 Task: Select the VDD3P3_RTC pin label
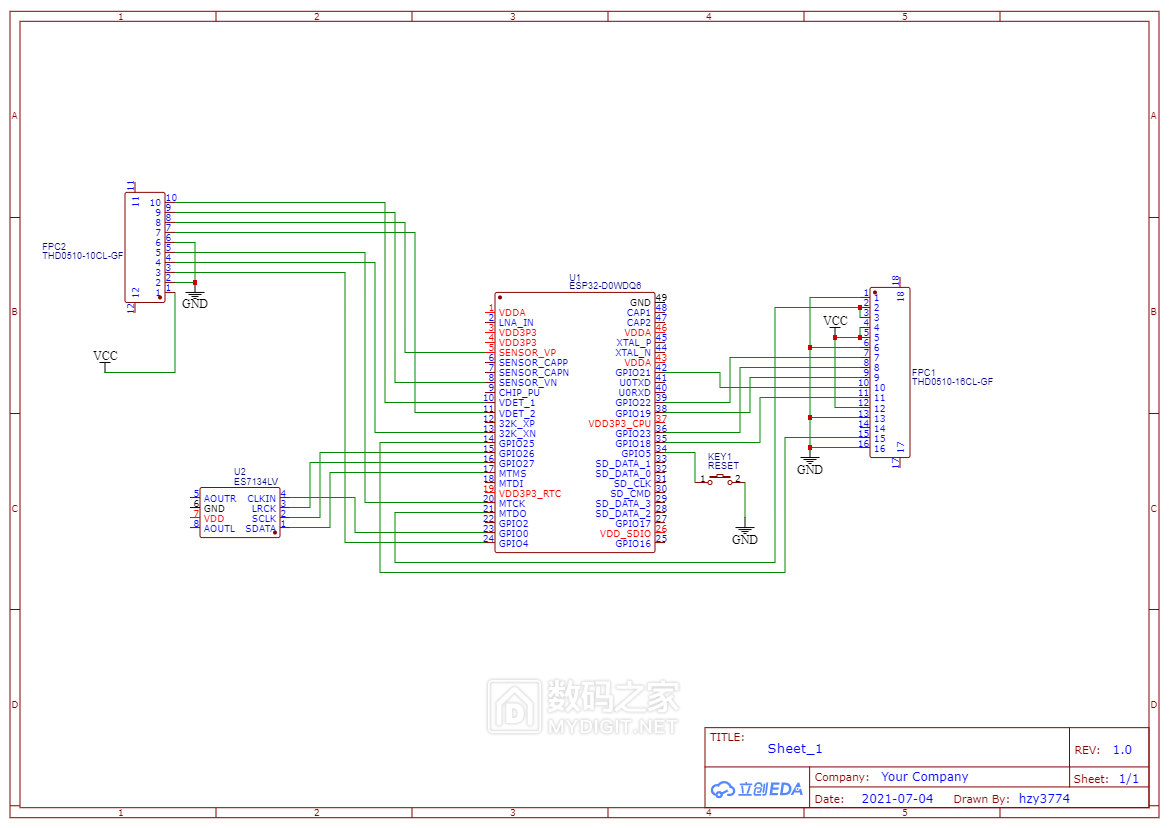coord(530,493)
